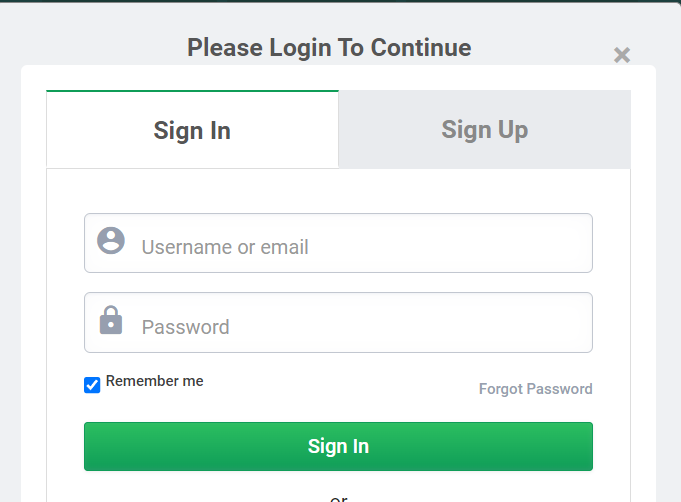Place the cursor in the Password box

[360, 327]
